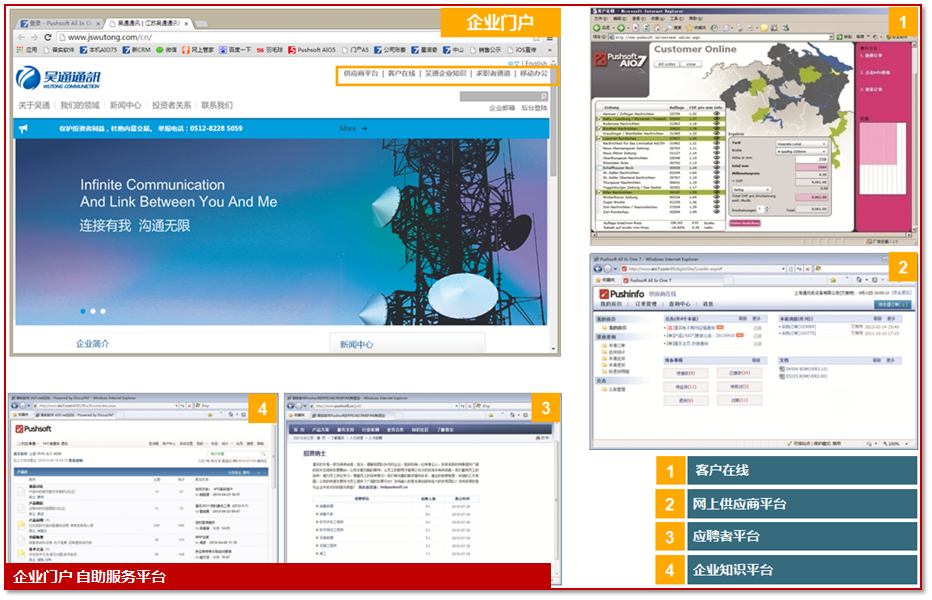The image size is (932, 600).
Task: Close the 吴通通讯 Chrome tab
Action: click(186, 24)
